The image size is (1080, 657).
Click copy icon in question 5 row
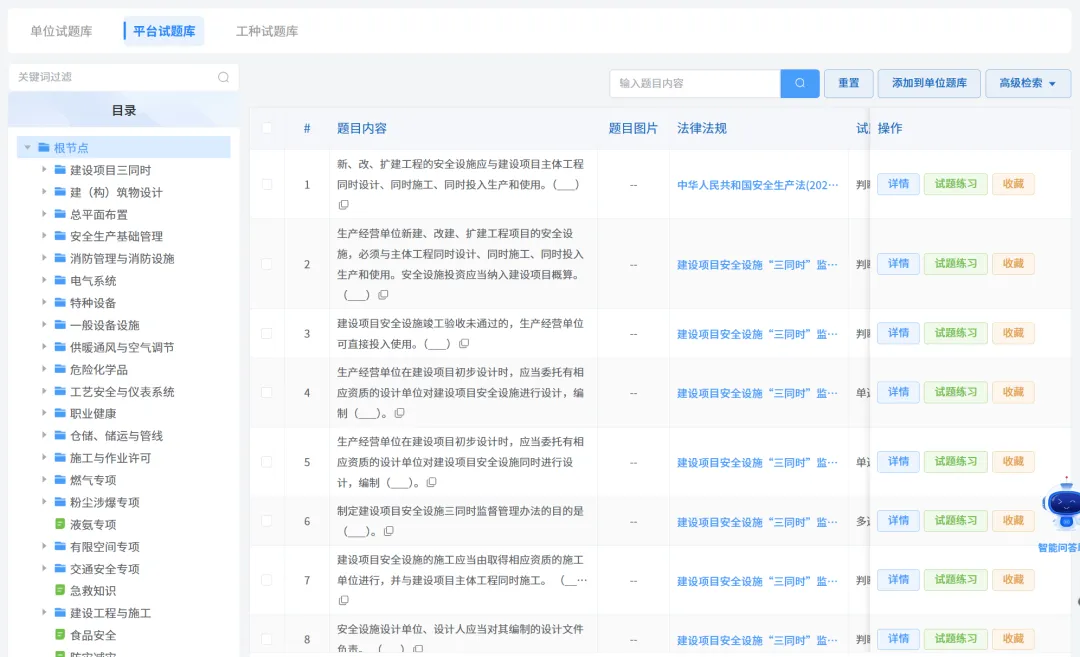tap(431, 483)
